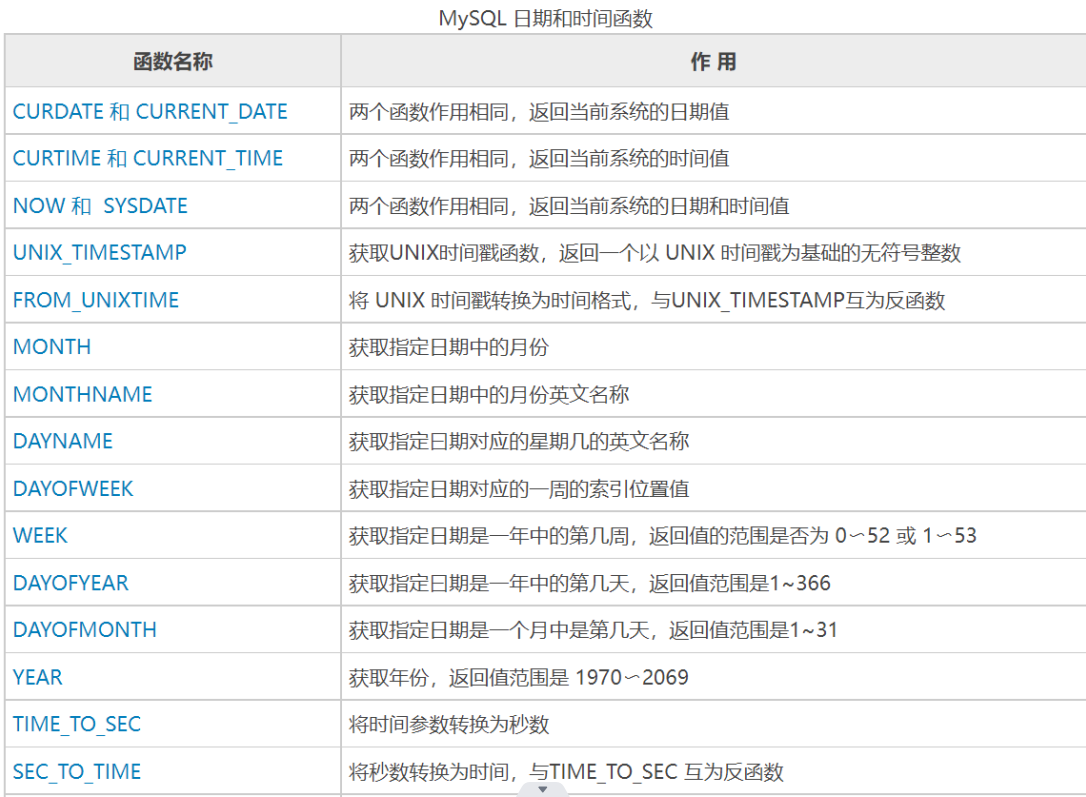Visit the YEAR function link
The height and width of the screenshot is (797, 1086).
pyautogui.click(x=37, y=677)
